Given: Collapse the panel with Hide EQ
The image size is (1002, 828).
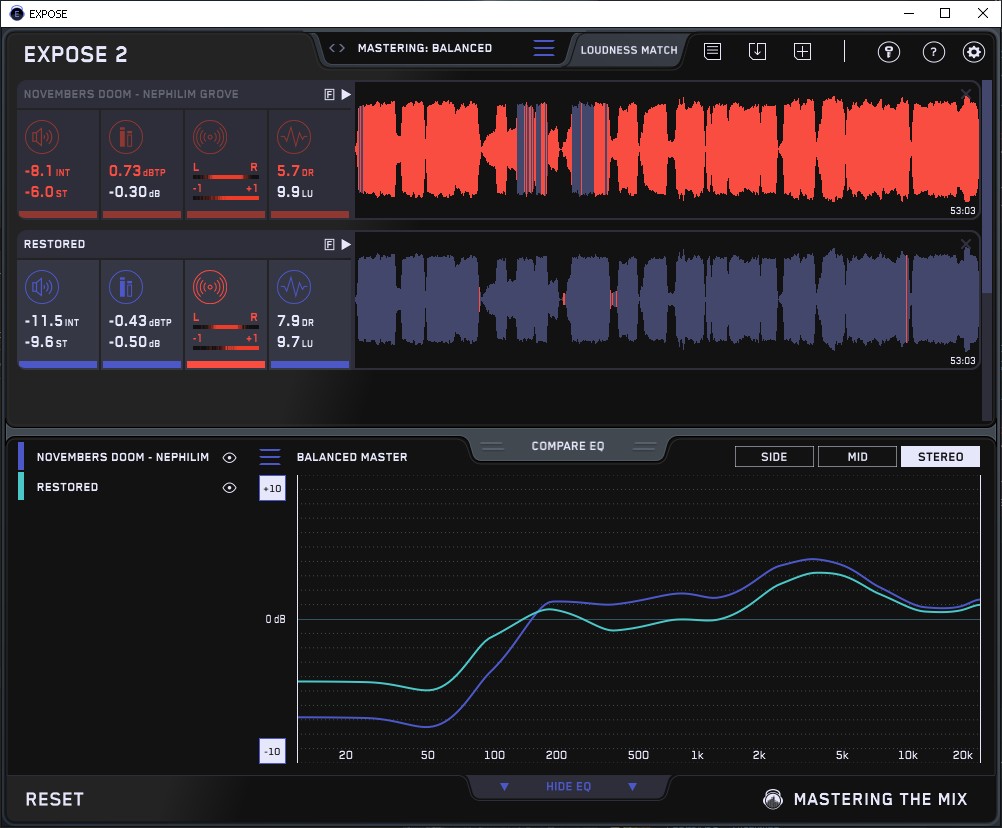Looking at the screenshot, I should coord(568,786).
